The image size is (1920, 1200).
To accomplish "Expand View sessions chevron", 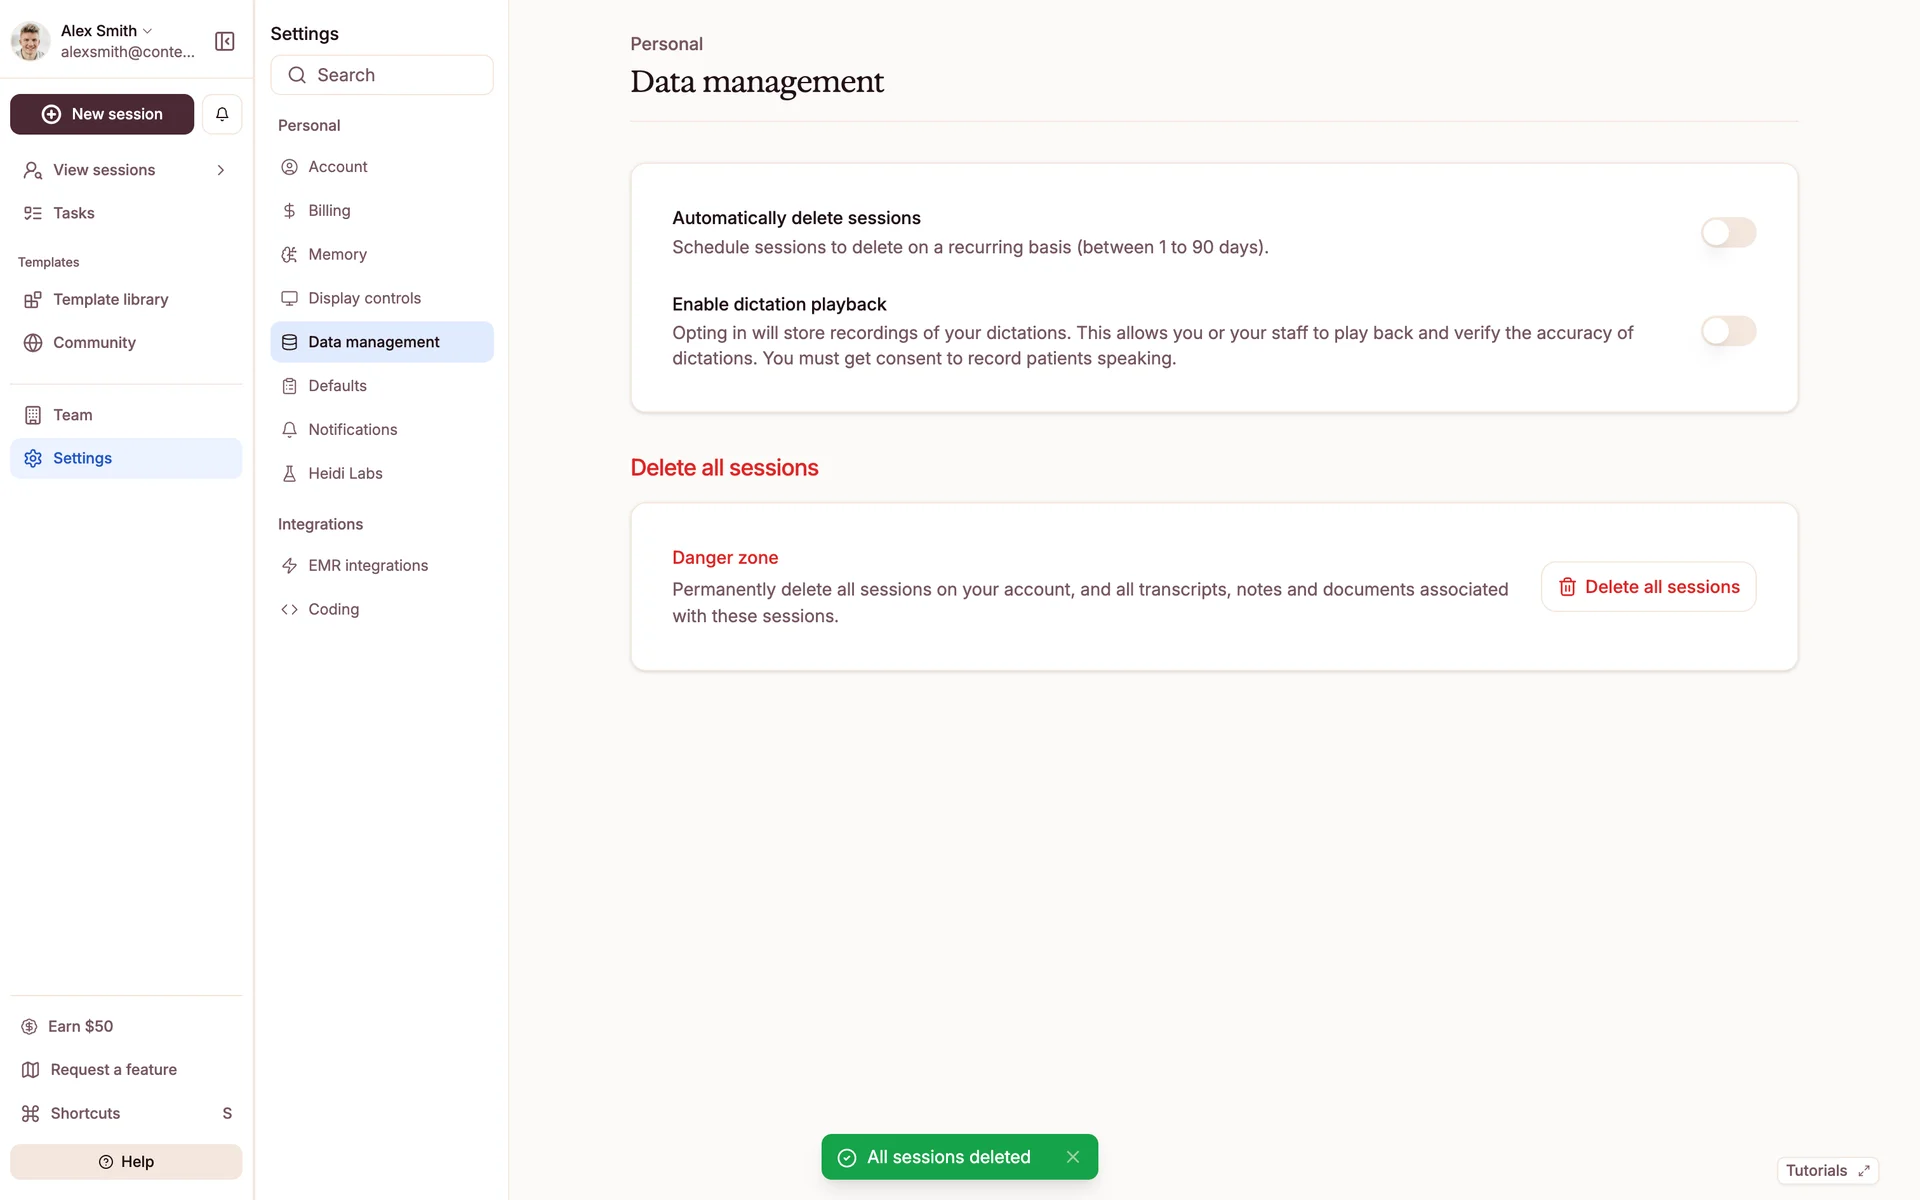I will coord(221,170).
